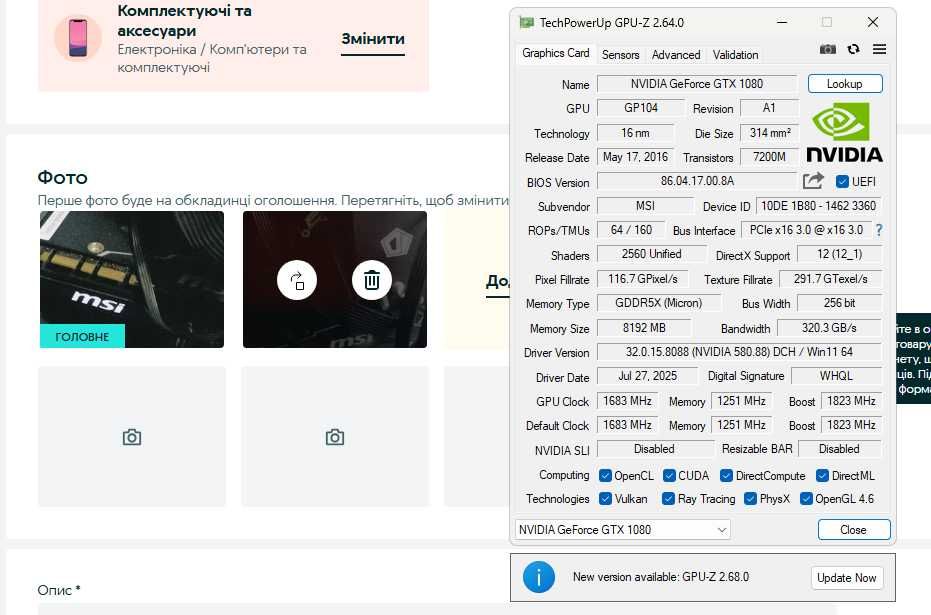Click the Driver Date value Jul 27, 2025
Image resolution: width=931 pixels, height=615 pixels.
(x=647, y=376)
